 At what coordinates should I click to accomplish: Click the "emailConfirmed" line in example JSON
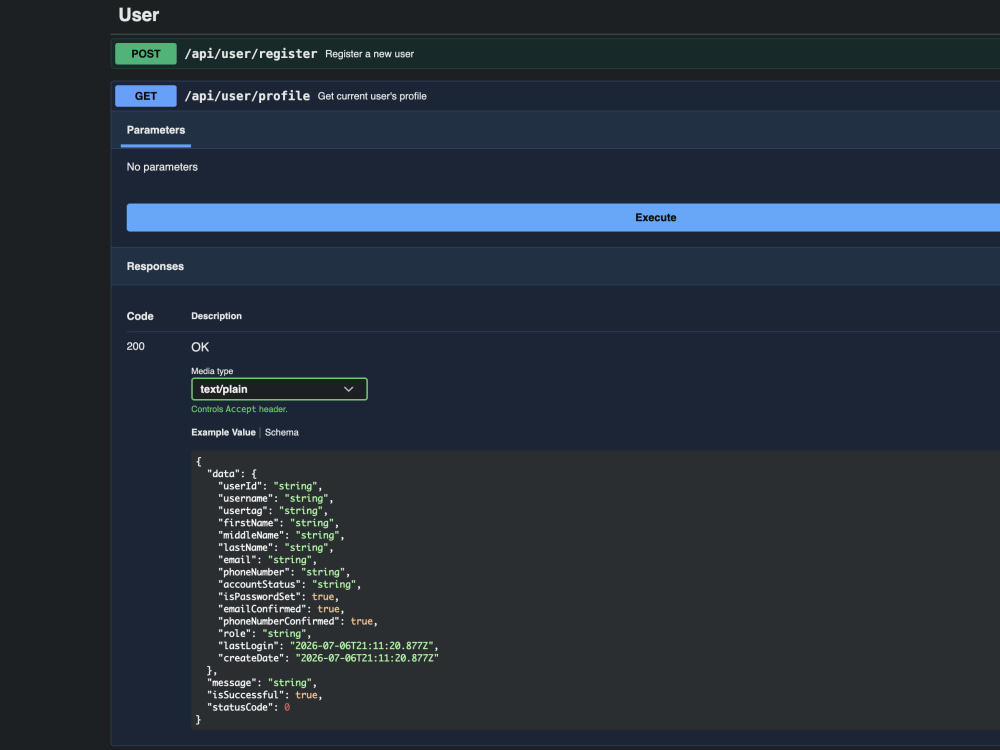point(281,609)
